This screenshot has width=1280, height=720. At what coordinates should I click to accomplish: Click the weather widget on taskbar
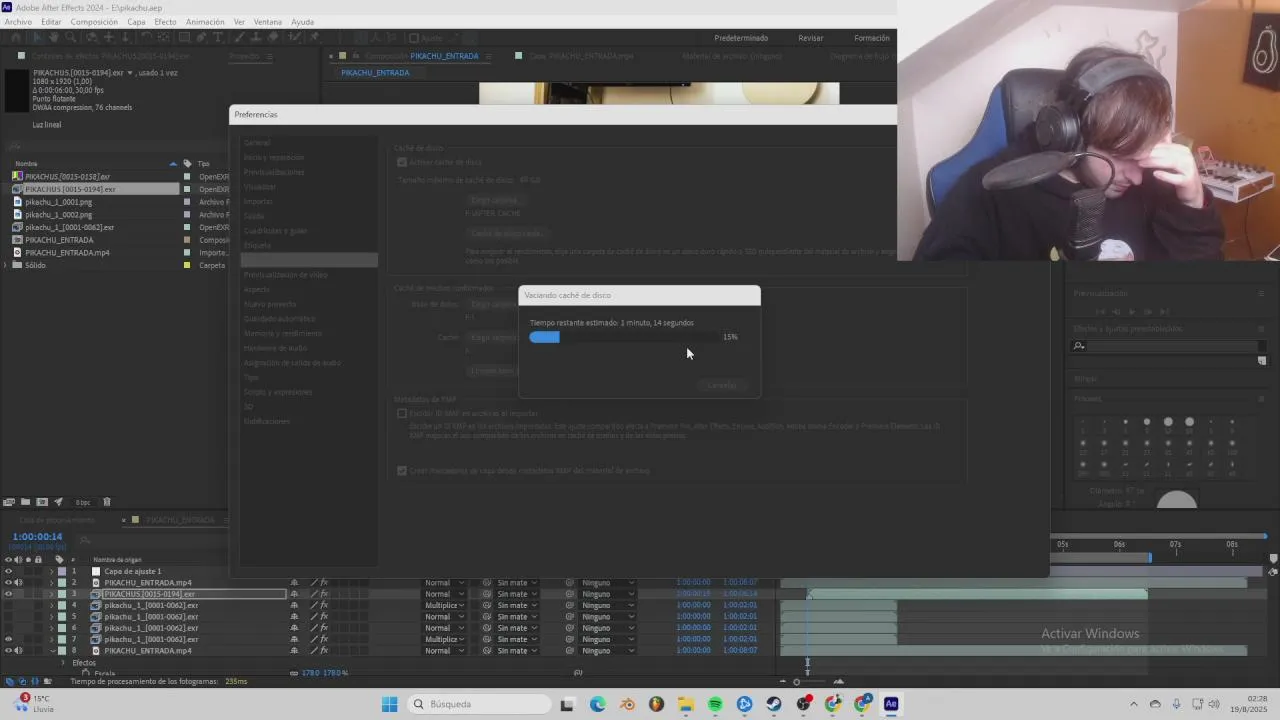tap(35, 704)
